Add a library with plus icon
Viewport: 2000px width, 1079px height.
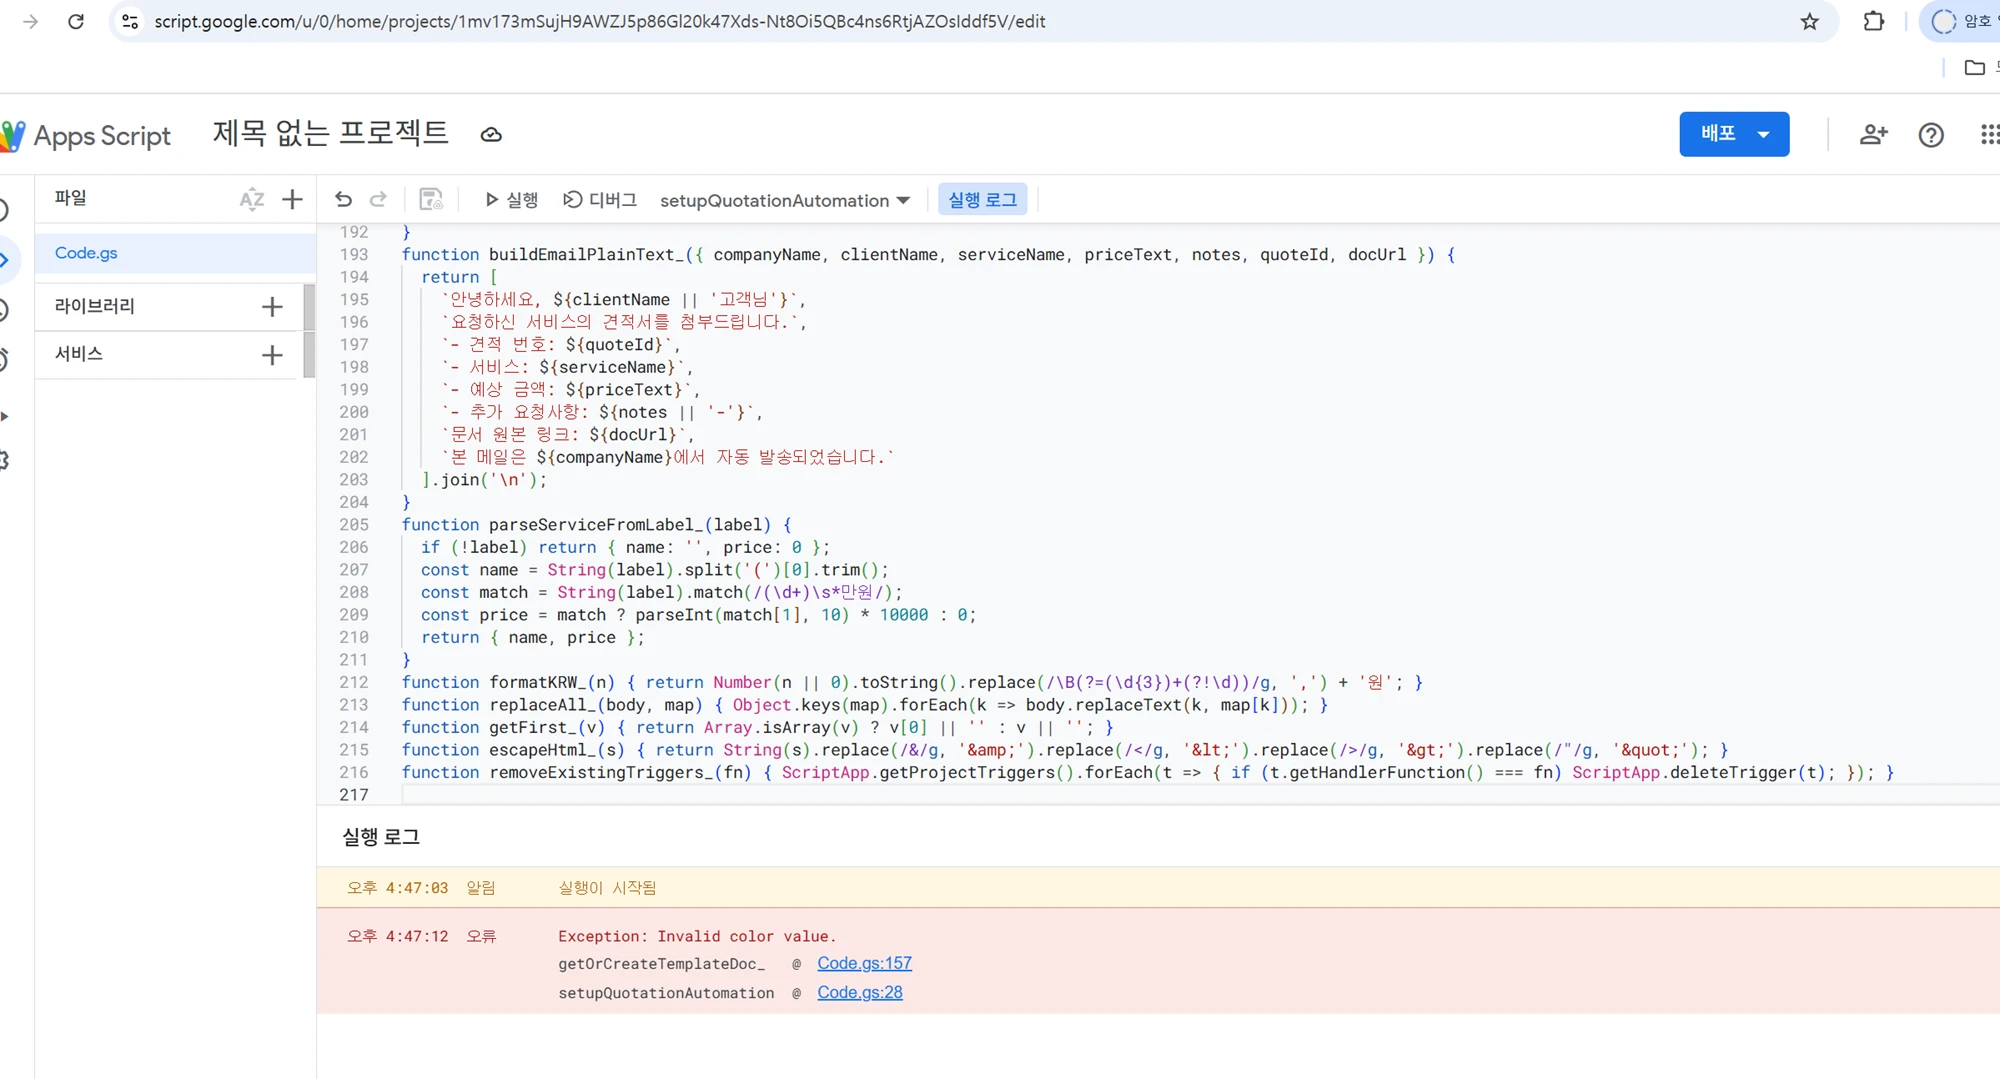click(272, 307)
